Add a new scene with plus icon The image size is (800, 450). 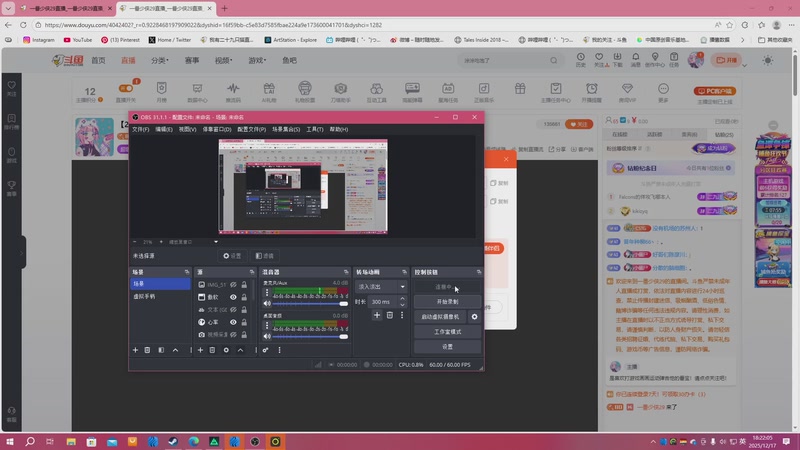[x=135, y=350]
